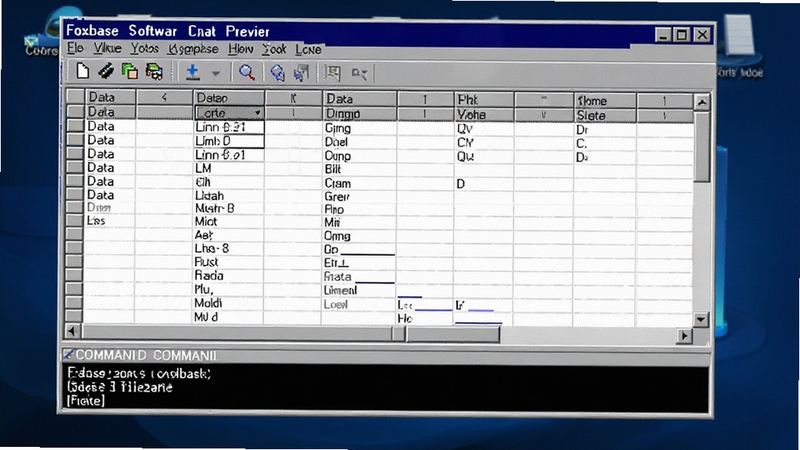Click the New blank document icon

(x=82, y=71)
